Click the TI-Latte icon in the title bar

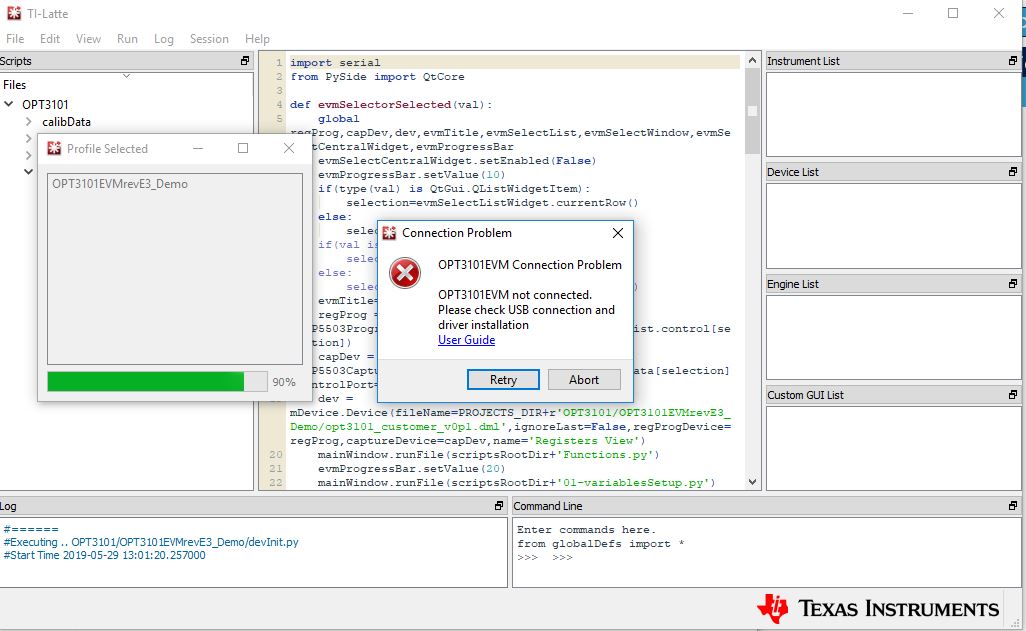pos(15,13)
